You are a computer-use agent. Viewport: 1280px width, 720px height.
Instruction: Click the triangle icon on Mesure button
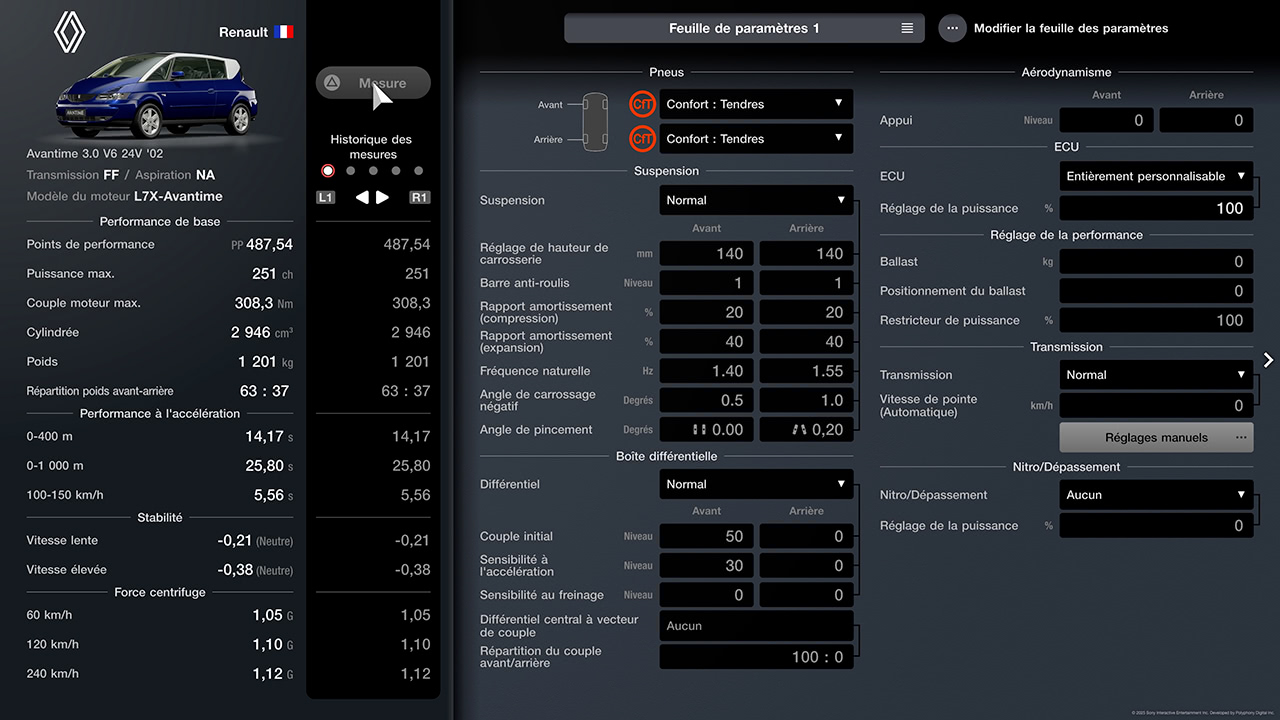[333, 83]
